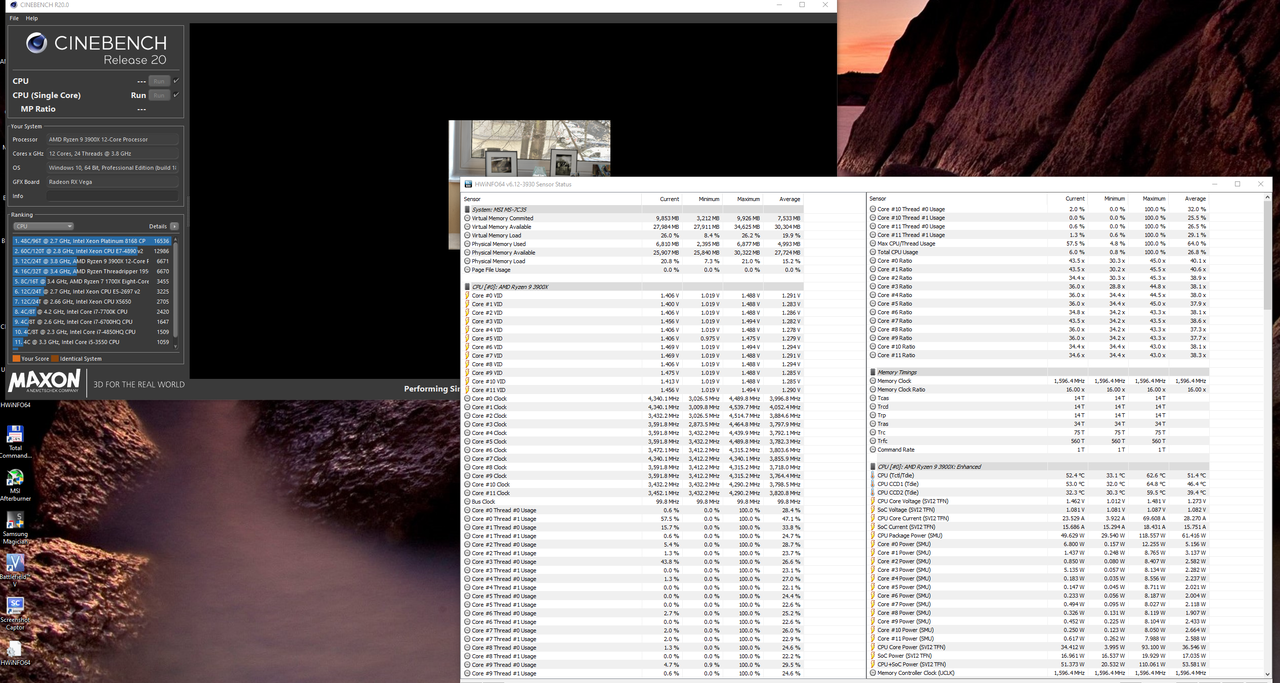Viewport: 1280px width, 683px height.
Task: Open HWiNFO64 file icon at desktop bottom
Action: pos(15,648)
